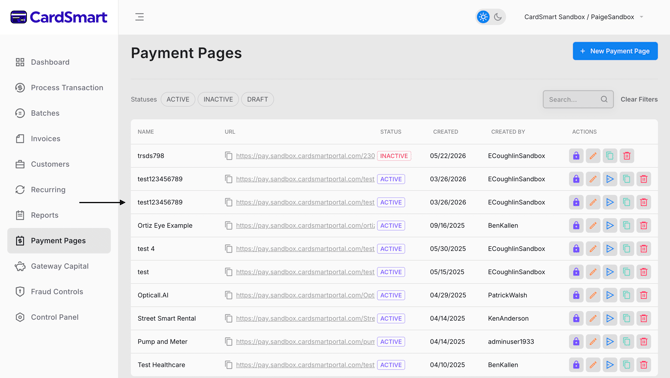
Task: Go to Process Transaction
Action: coord(59,88)
